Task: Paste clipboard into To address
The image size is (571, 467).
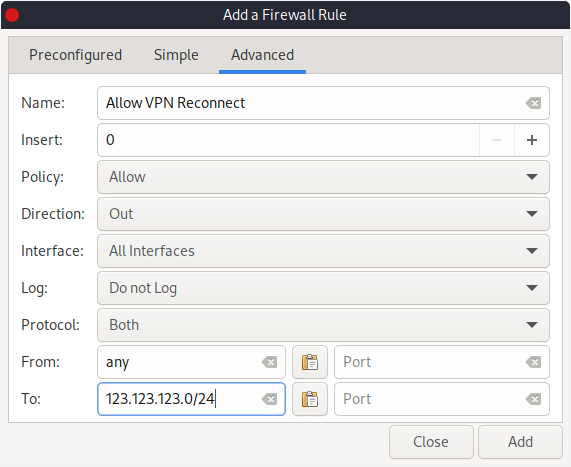Action: click(310, 399)
